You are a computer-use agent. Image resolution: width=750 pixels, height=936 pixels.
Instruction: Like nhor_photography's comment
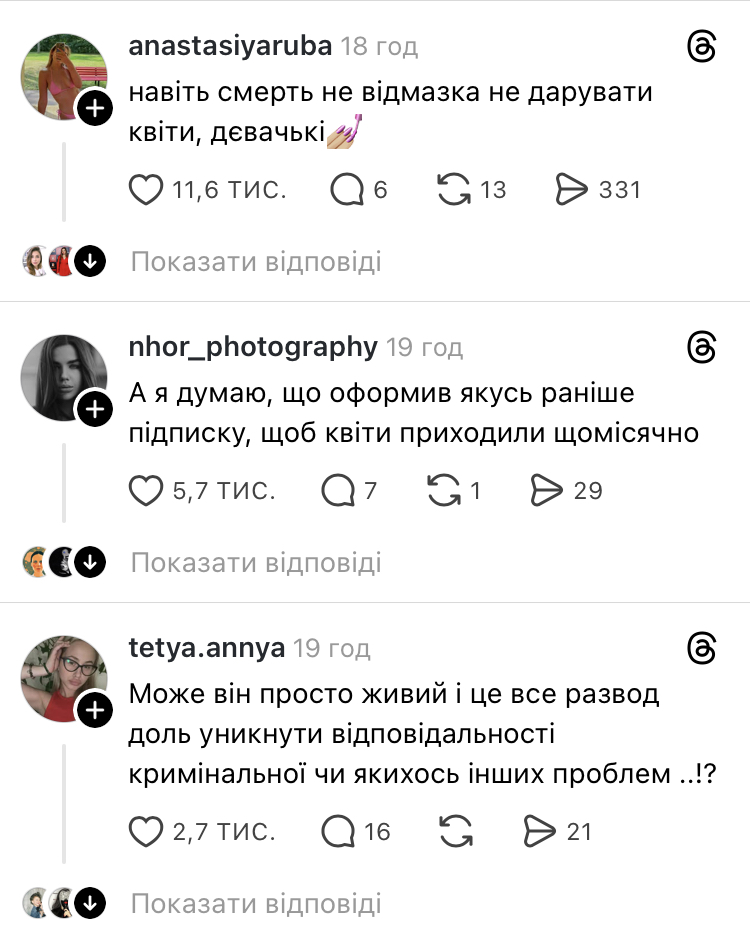click(148, 490)
